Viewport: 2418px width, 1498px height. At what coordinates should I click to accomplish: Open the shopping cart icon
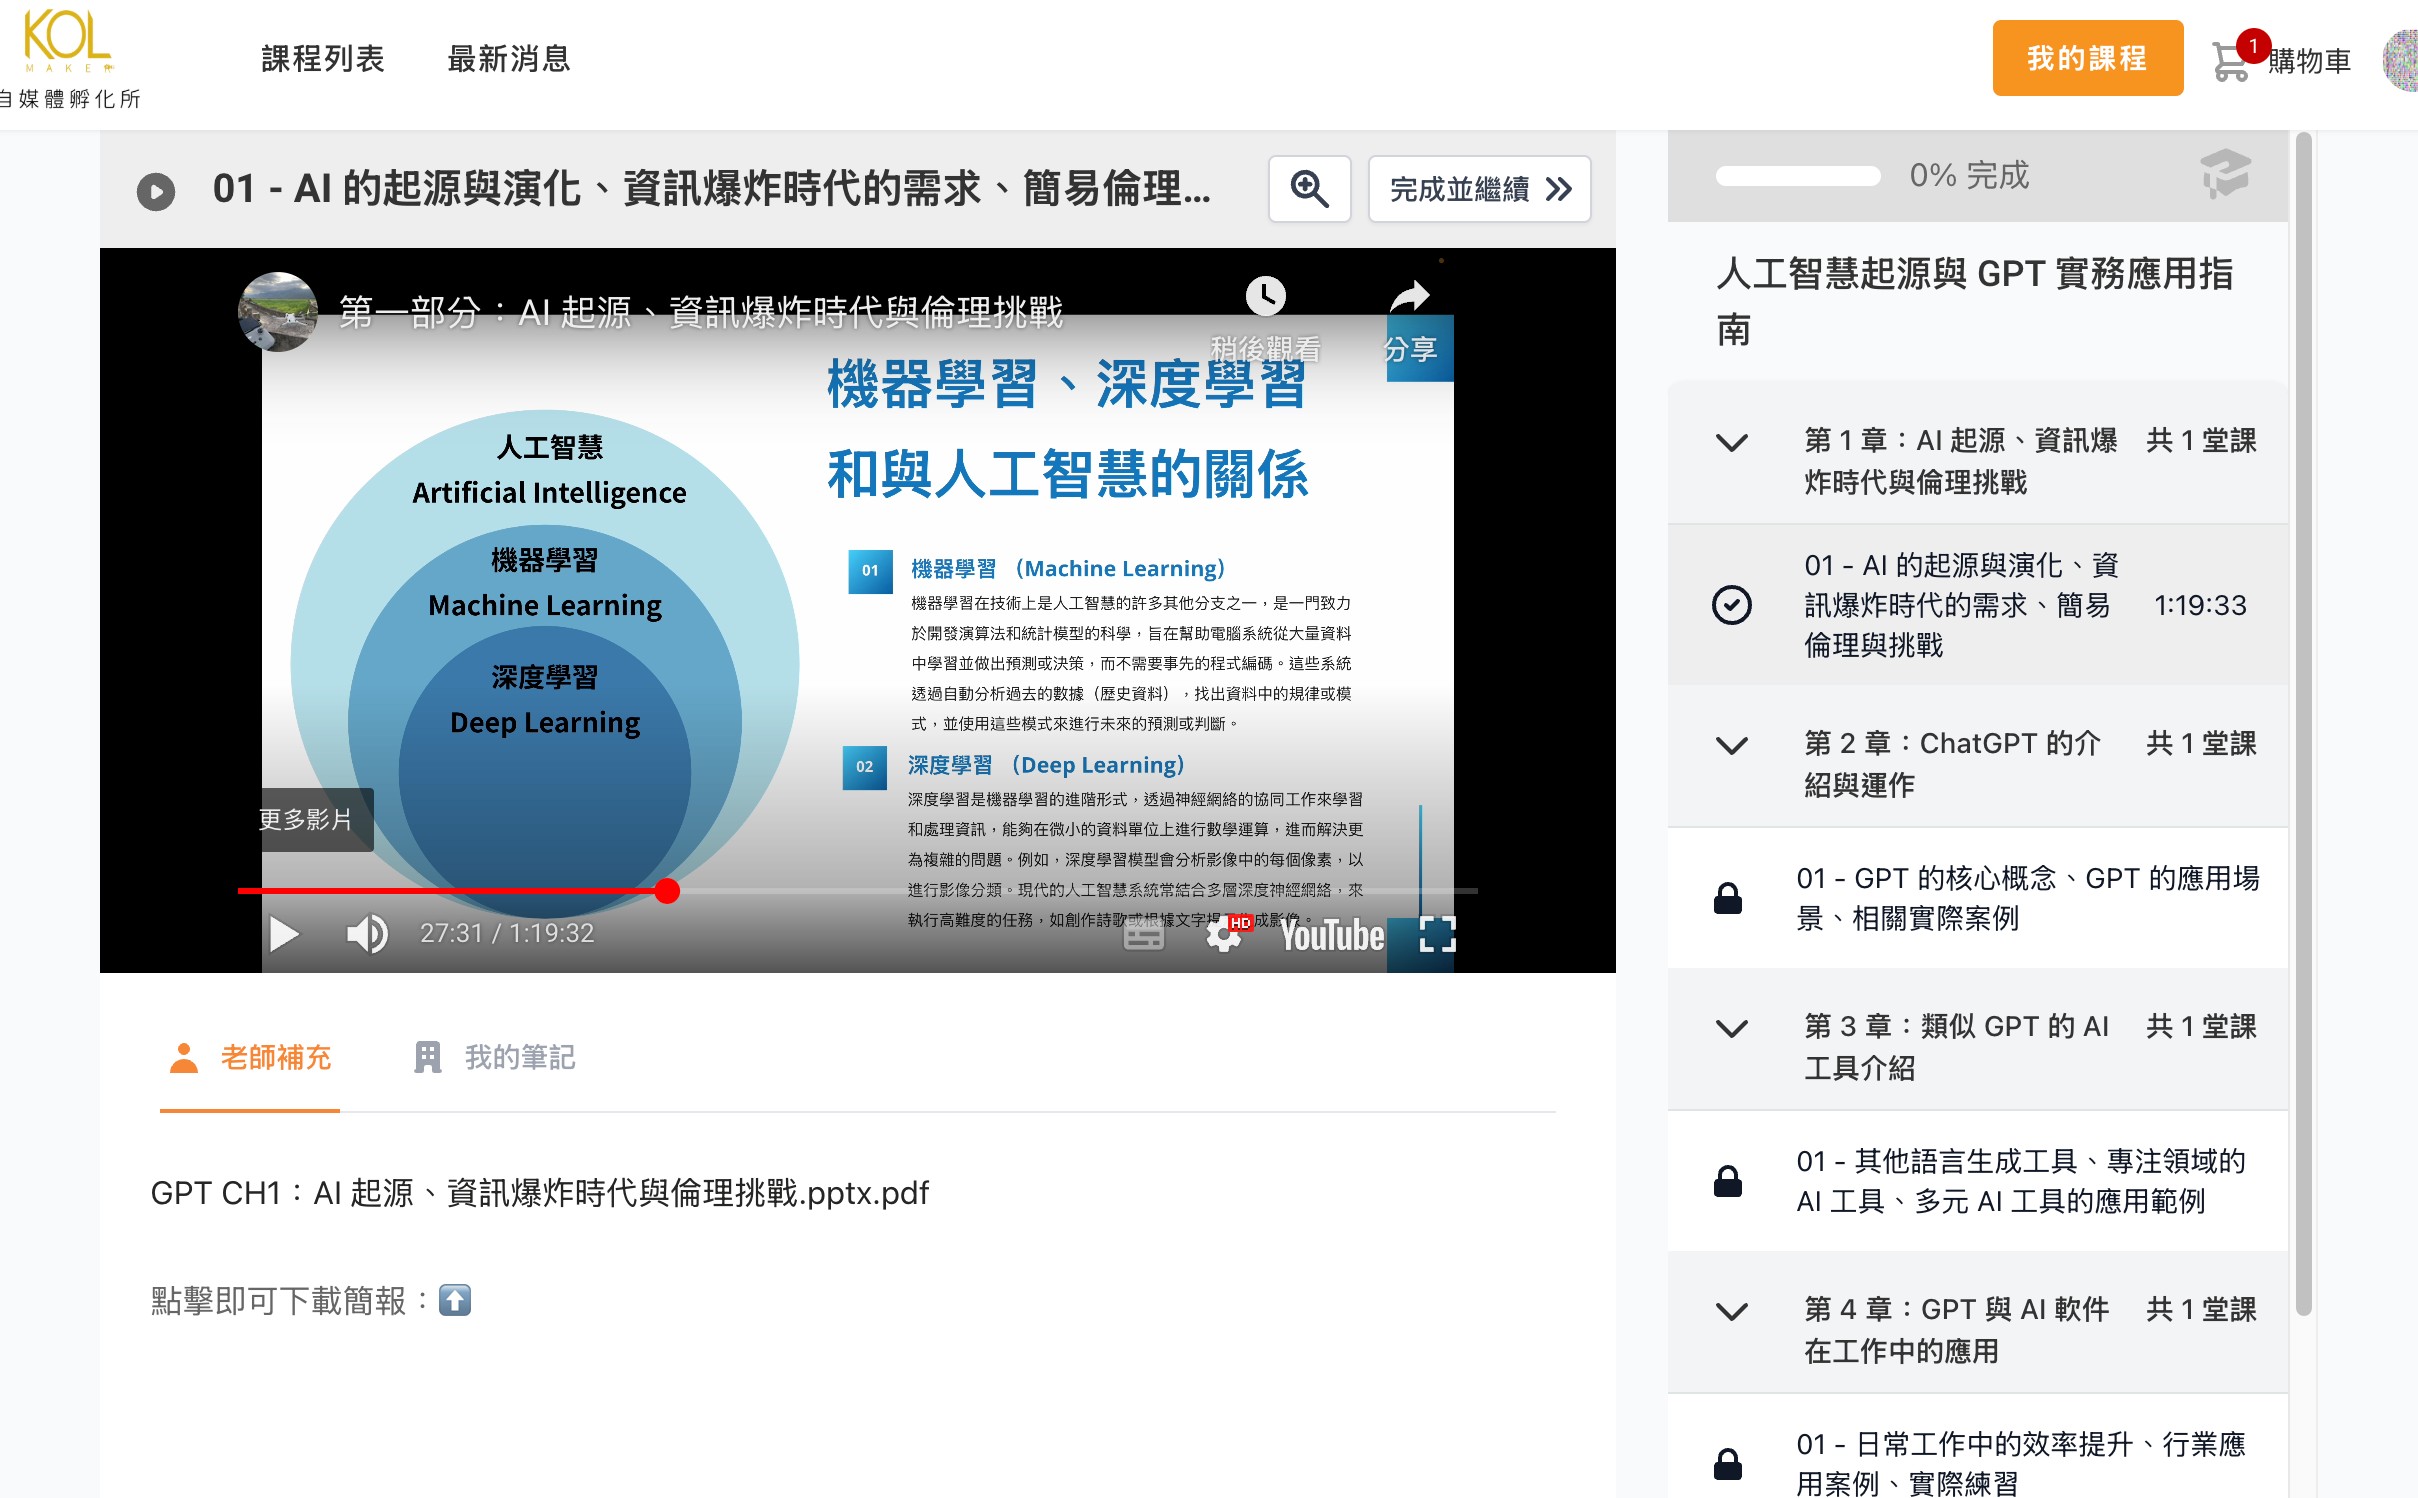[x=2230, y=62]
